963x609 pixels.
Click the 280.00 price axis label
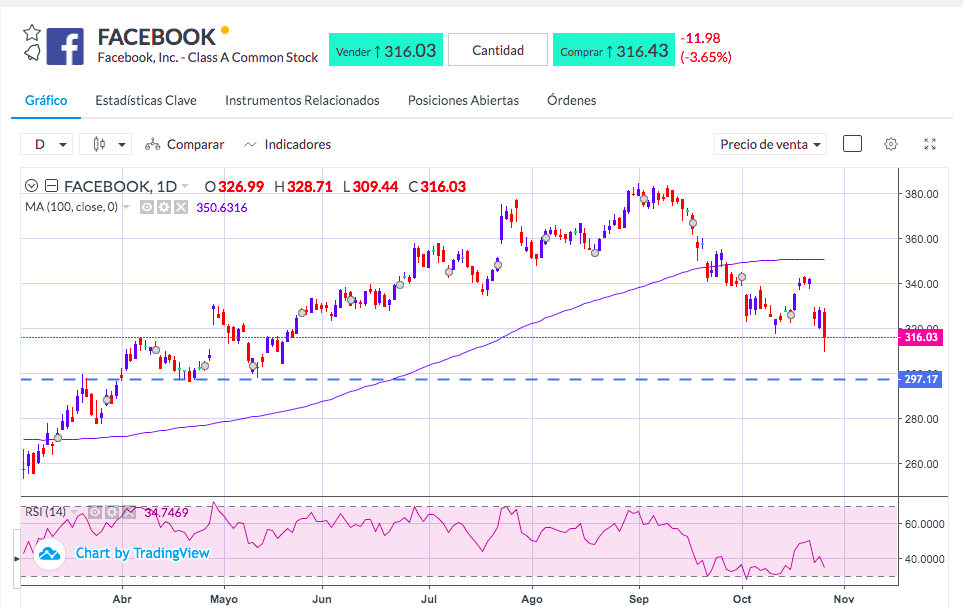921,419
